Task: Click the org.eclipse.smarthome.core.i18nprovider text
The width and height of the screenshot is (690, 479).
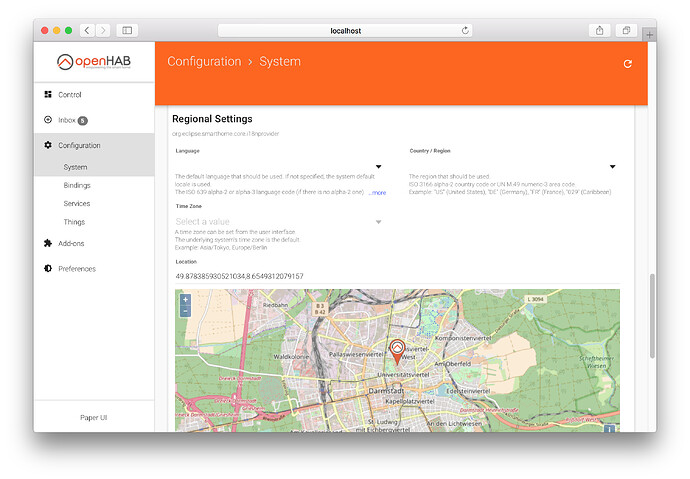Action: [x=225, y=134]
